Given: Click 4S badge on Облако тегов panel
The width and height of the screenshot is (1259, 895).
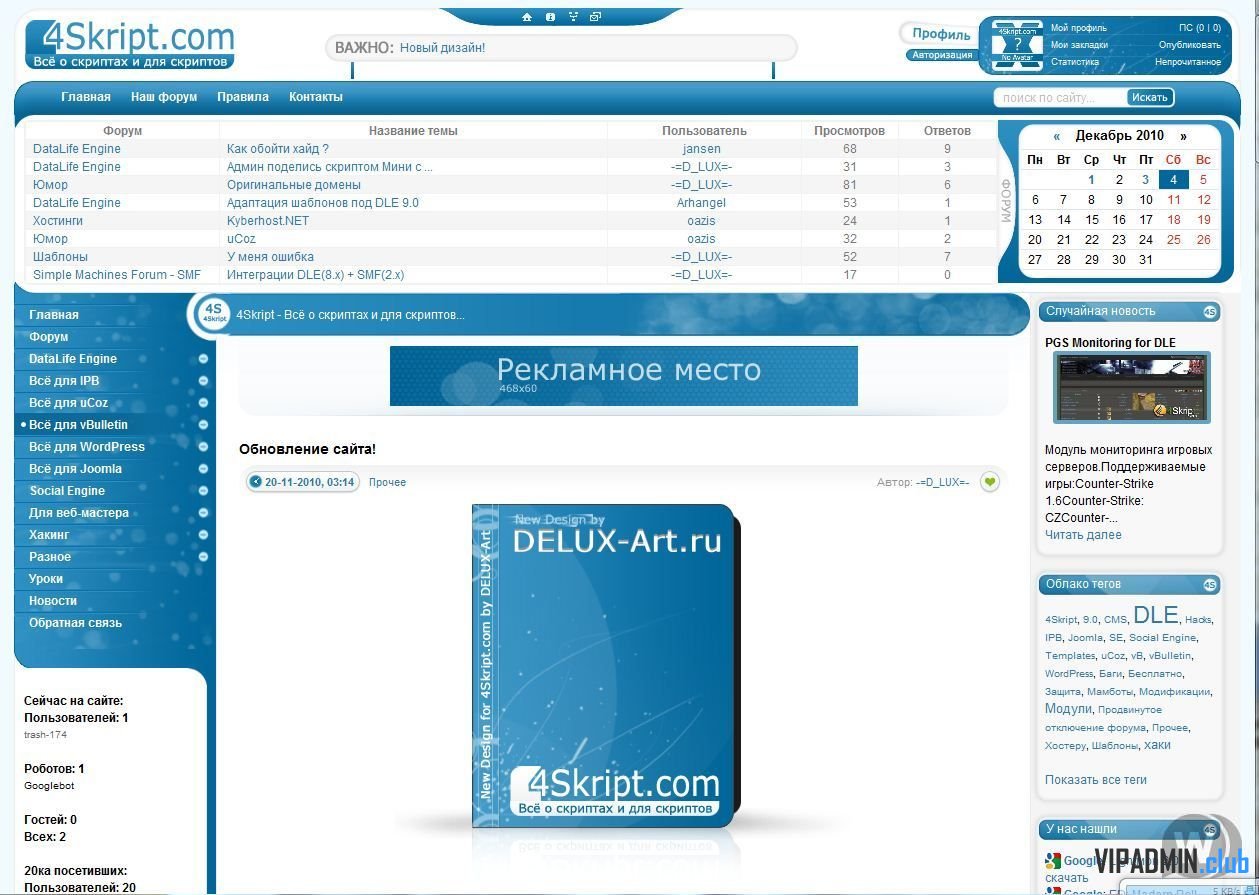Looking at the screenshot, I should pos(1210,585).
